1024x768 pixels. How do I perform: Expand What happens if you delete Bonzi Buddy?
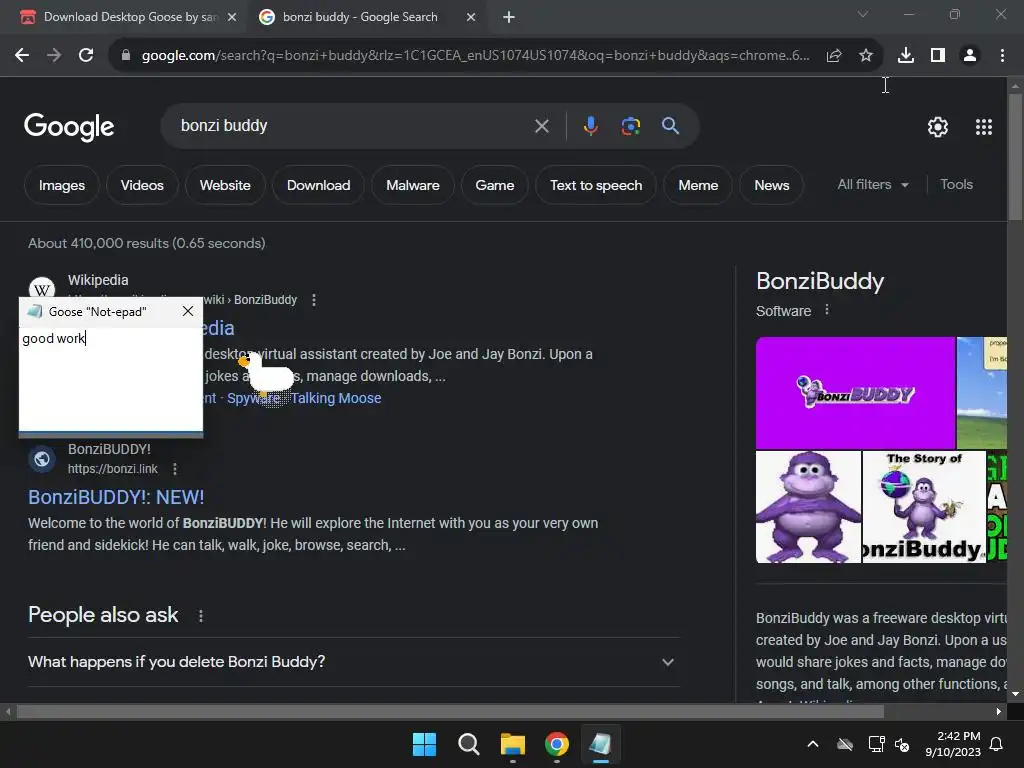point(354,662)
